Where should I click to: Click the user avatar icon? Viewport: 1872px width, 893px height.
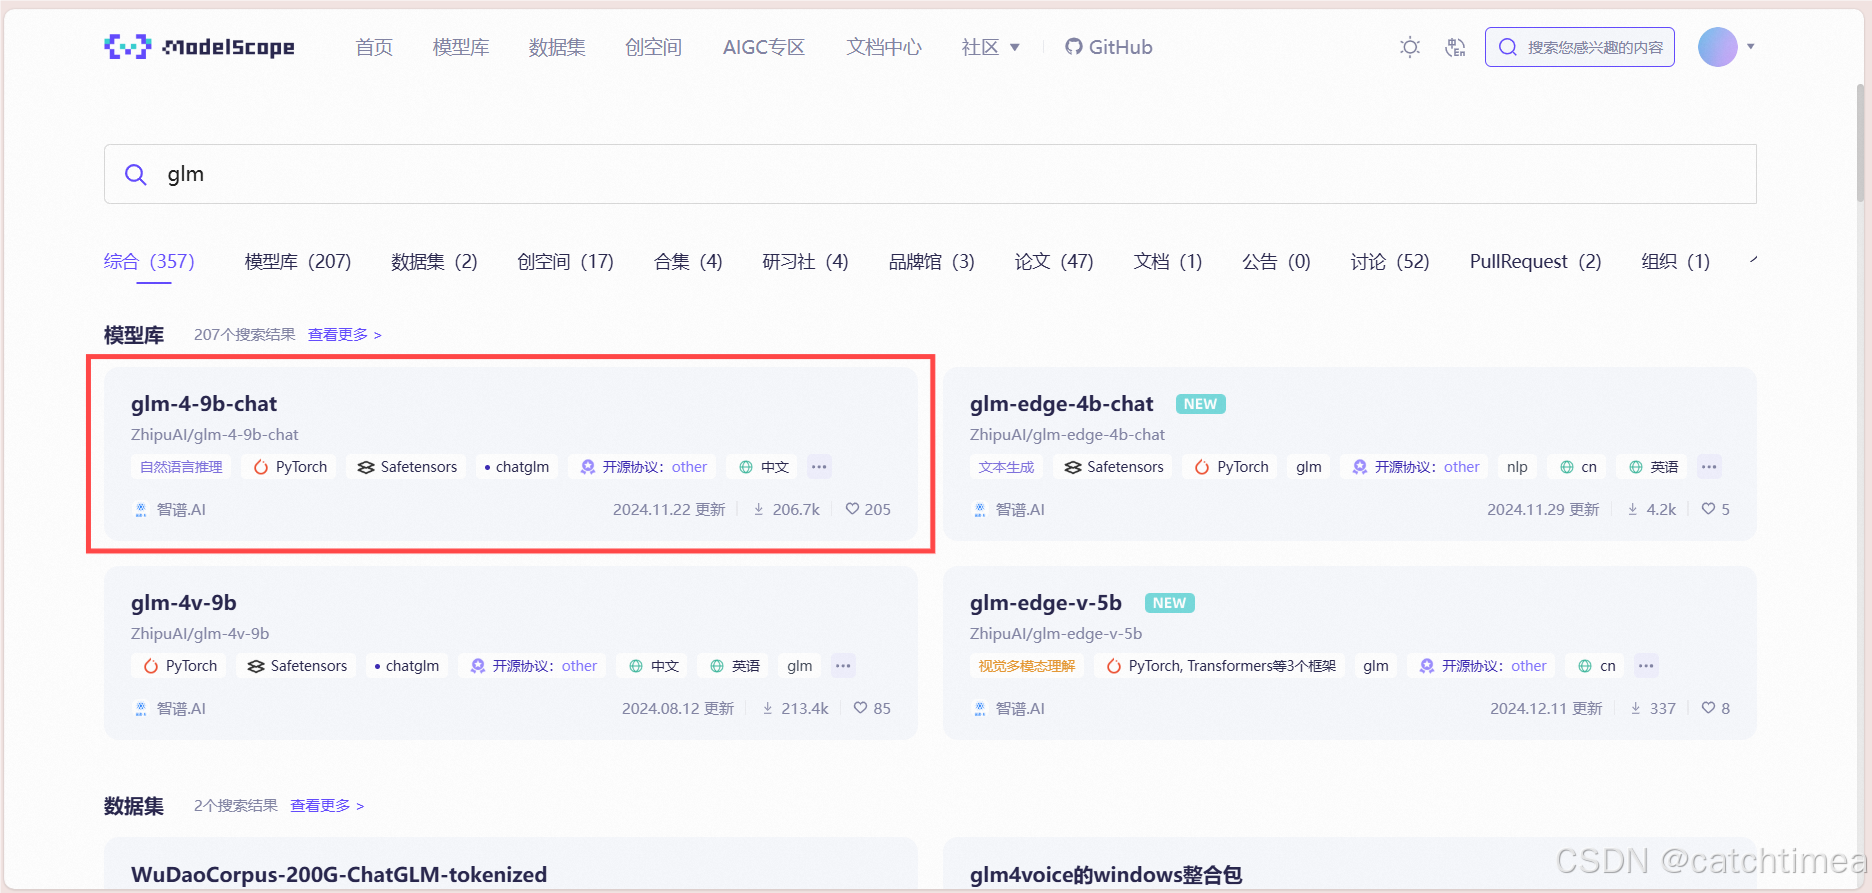click(1718, 47)
